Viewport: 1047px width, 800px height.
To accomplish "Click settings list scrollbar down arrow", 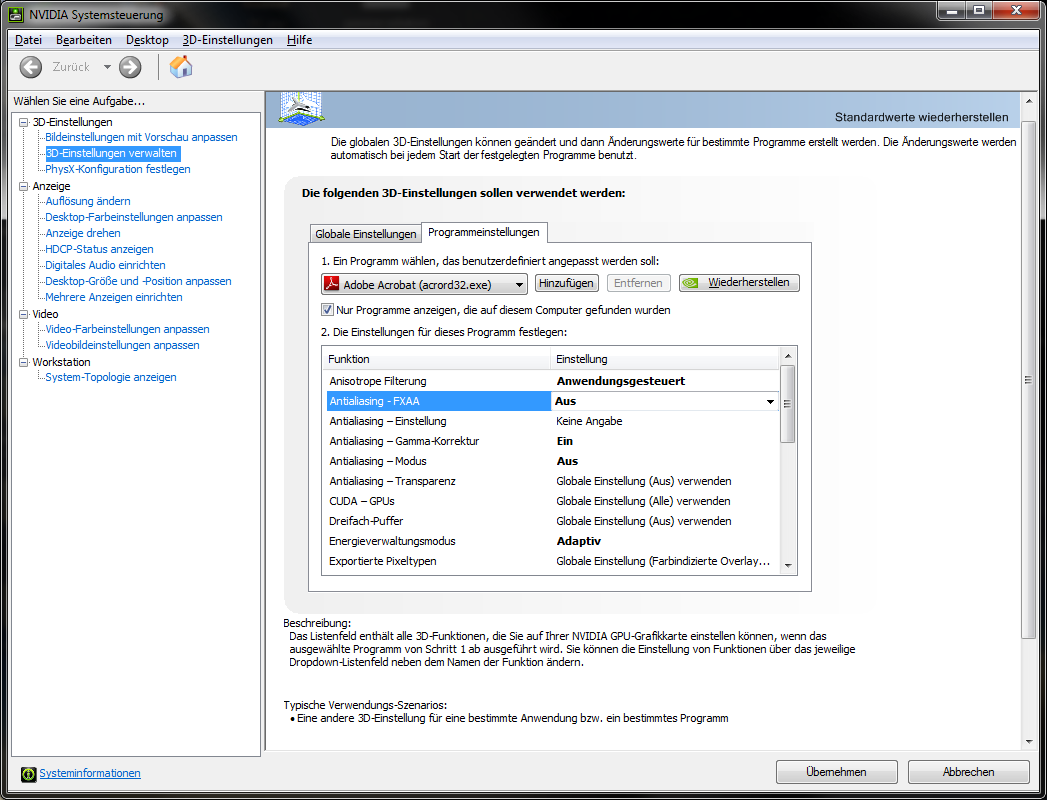I will click(x=788, y=566).
